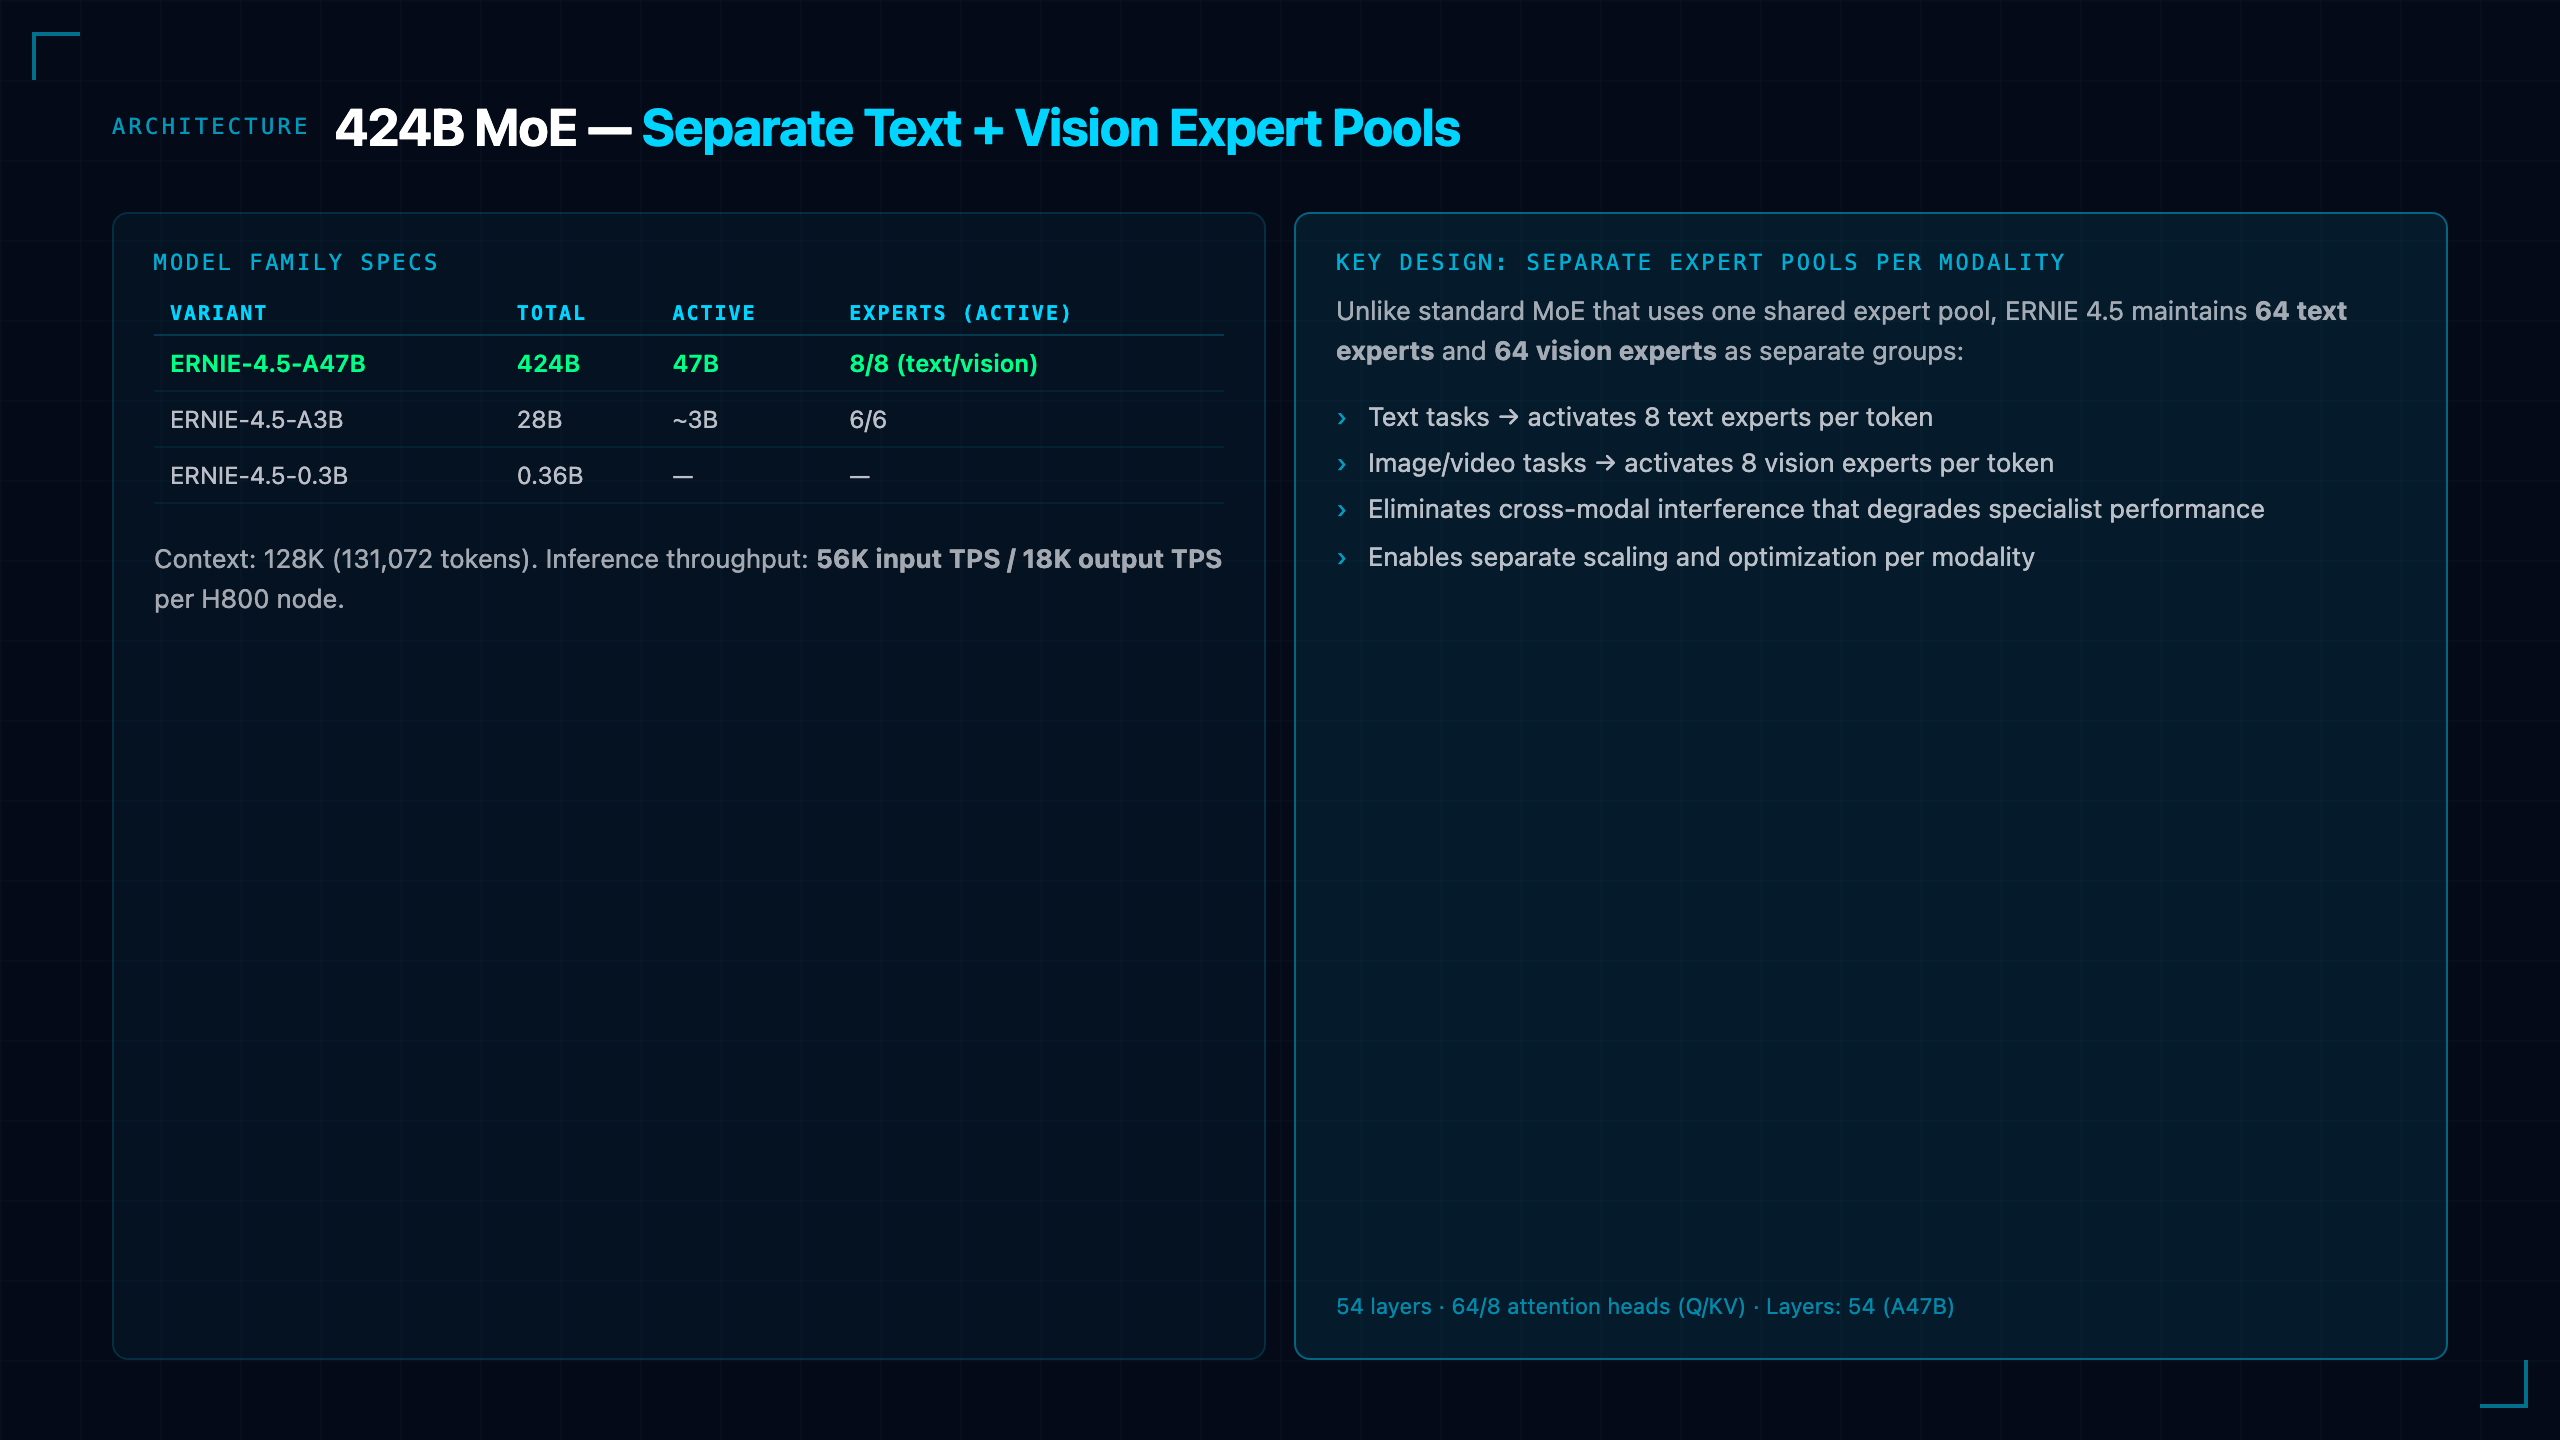Image resolution: width=2560 pixels, height=1440 pixels.
Task: Click the MODEL FAMILY SPECS heading
Action: point(296,263)
